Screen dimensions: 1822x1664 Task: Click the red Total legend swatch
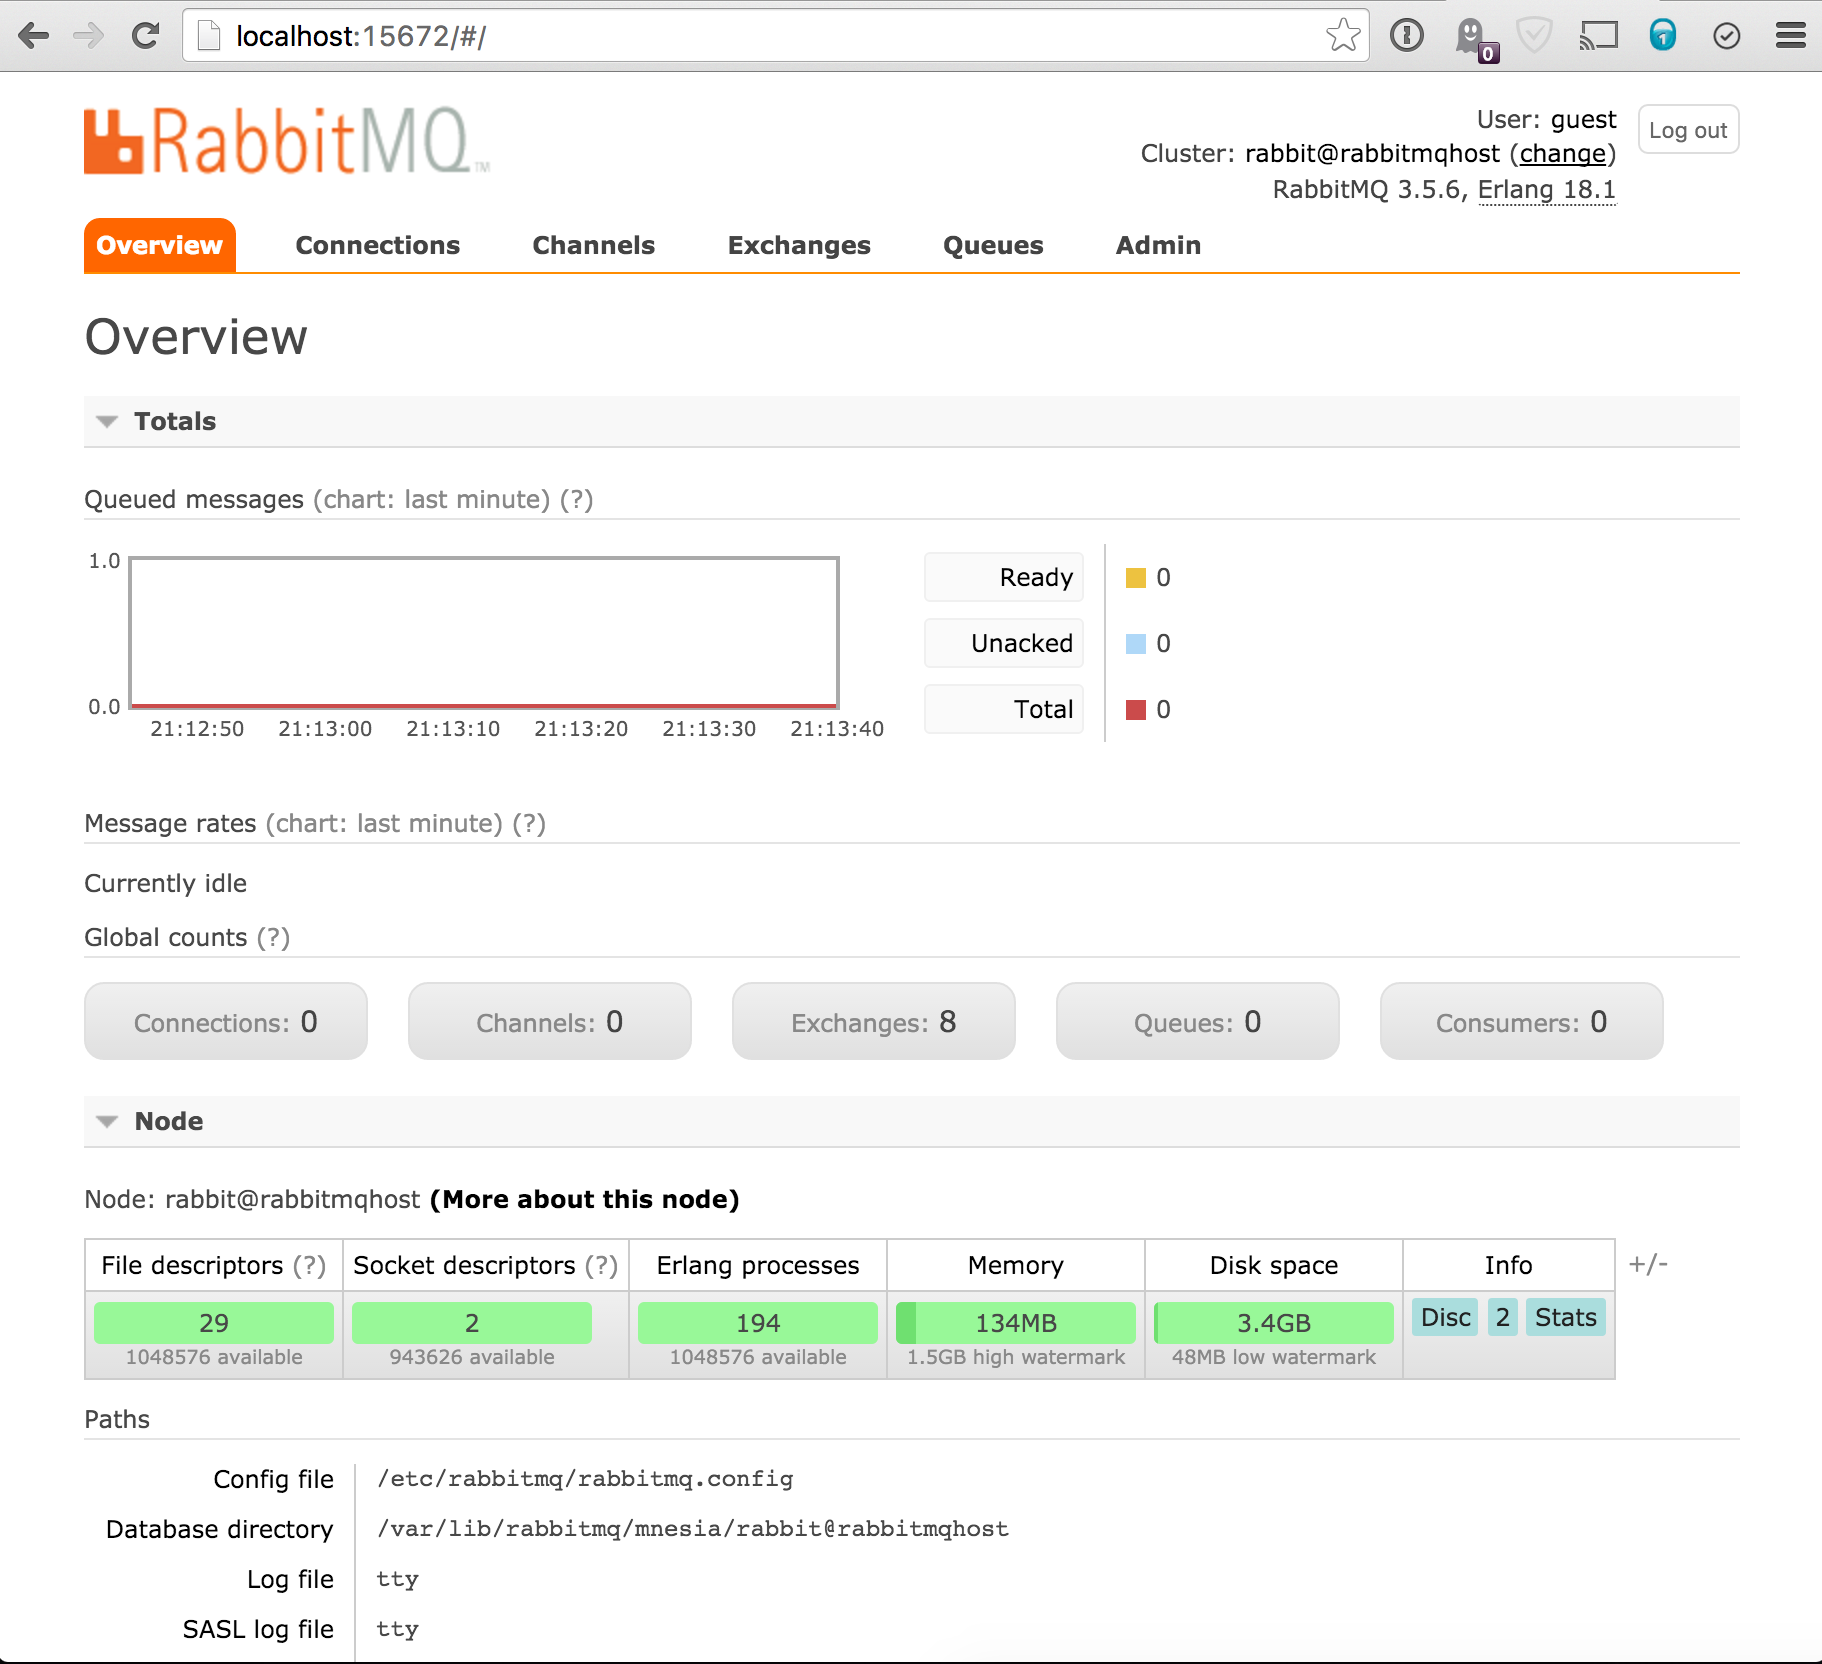point(1136,710)
